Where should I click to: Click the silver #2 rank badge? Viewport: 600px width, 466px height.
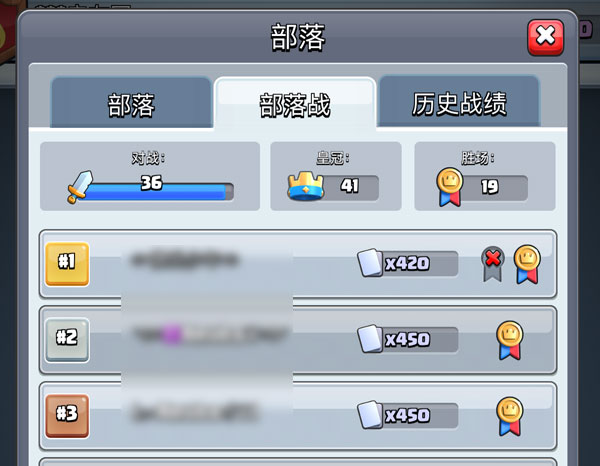point(67,340)
